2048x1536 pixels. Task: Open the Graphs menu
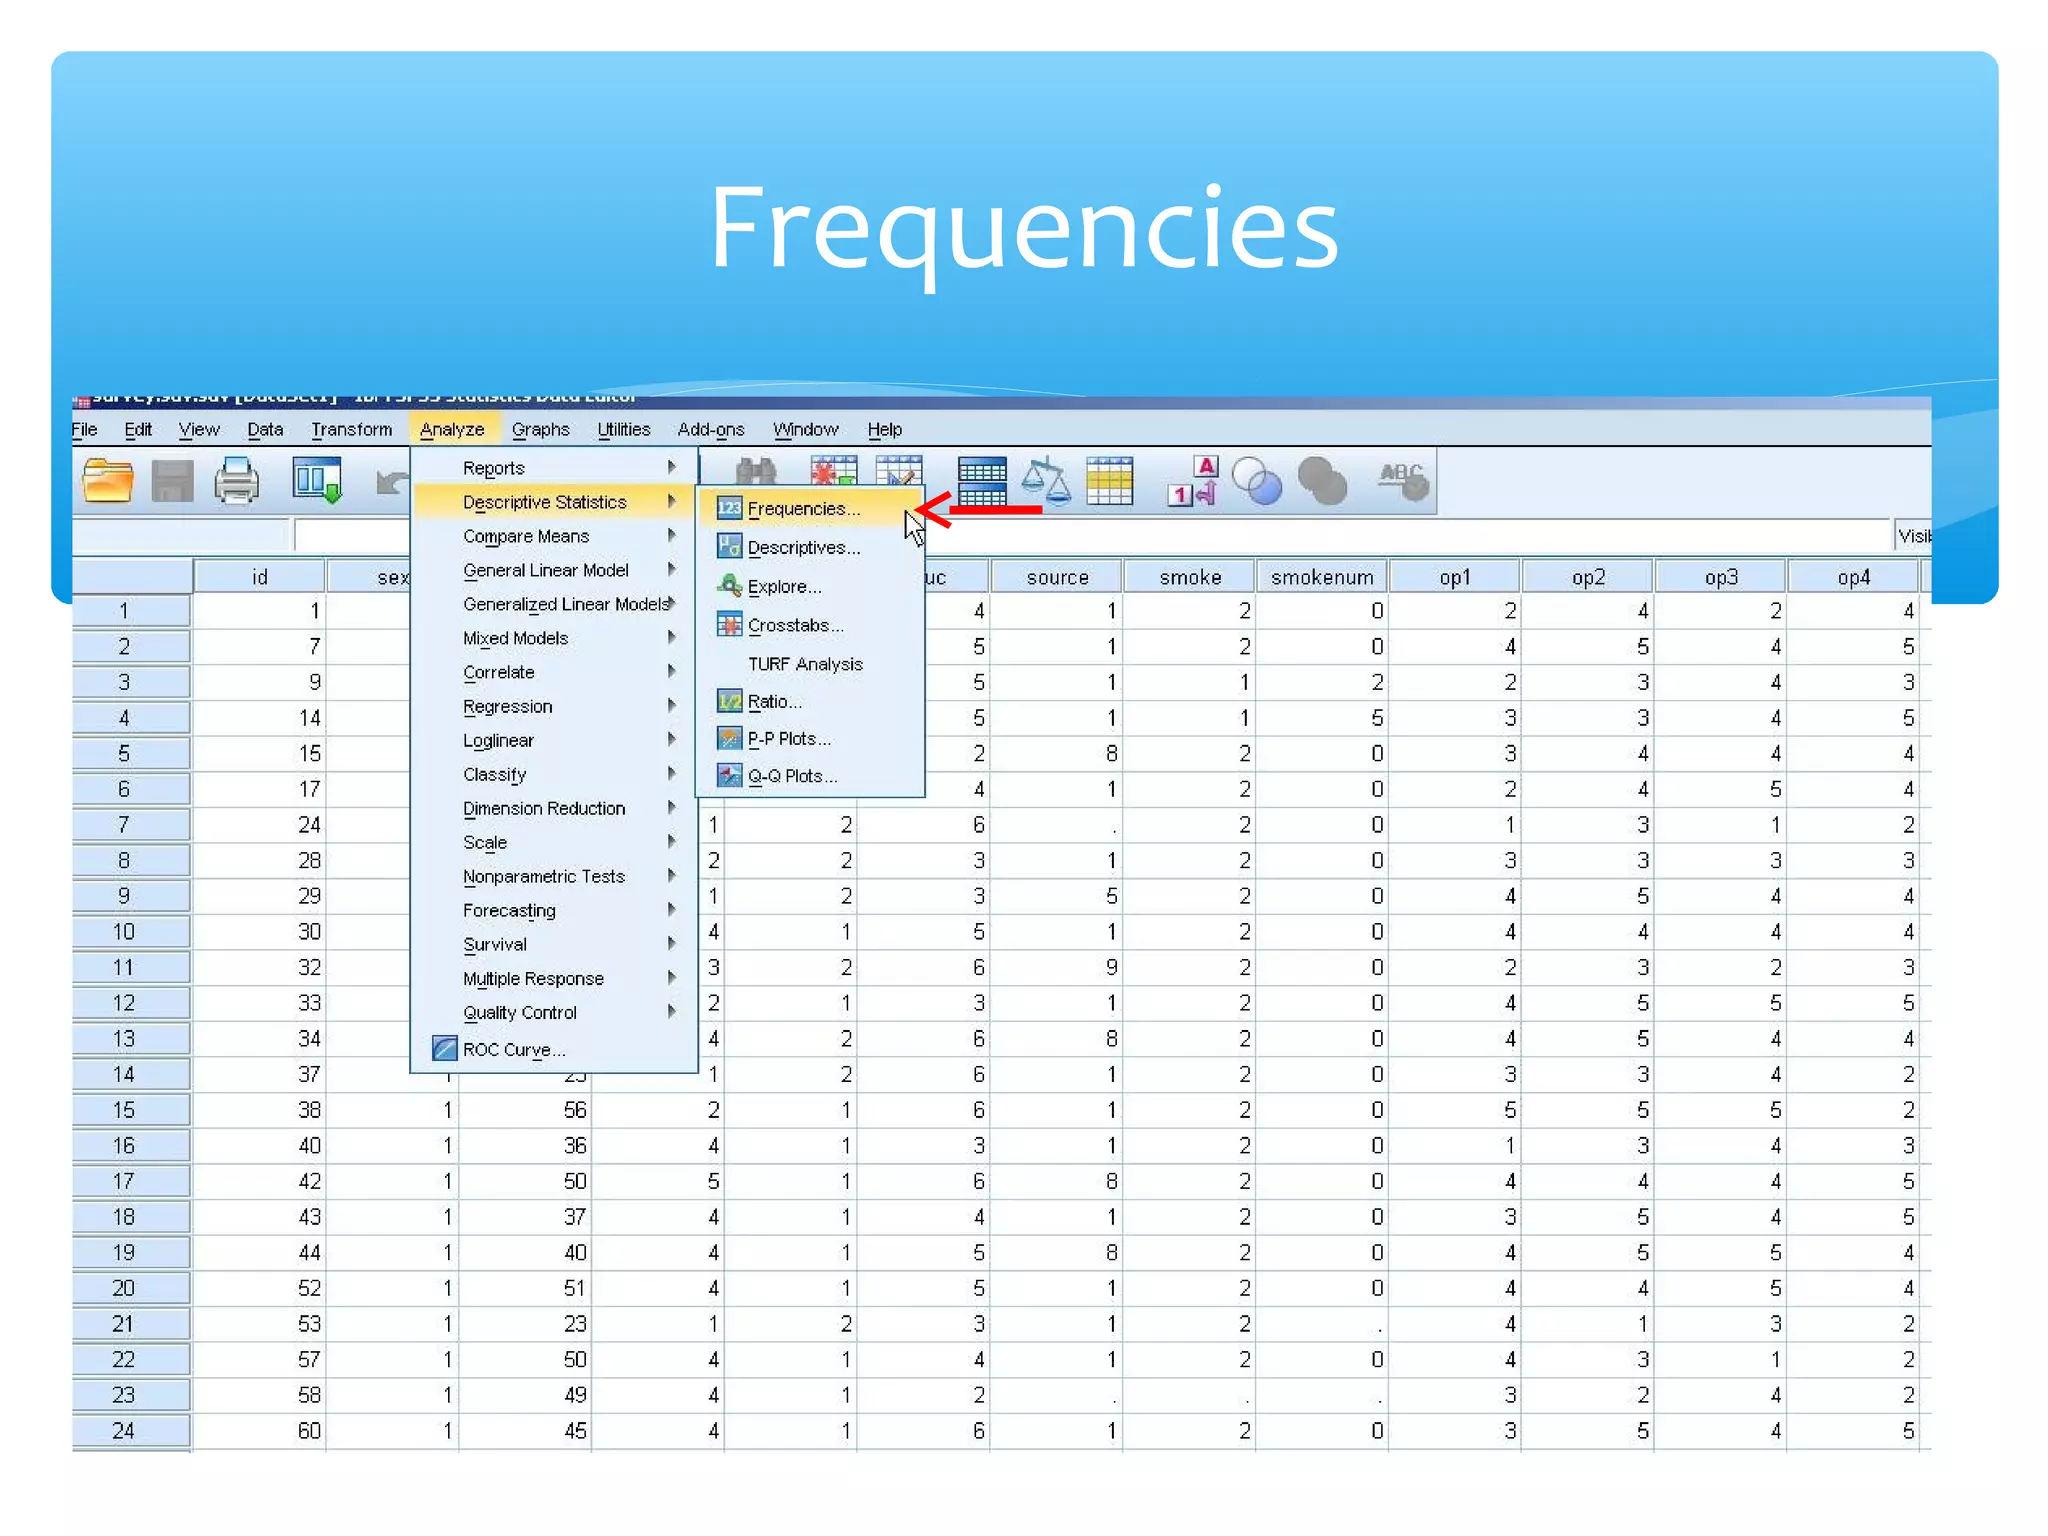540,429
